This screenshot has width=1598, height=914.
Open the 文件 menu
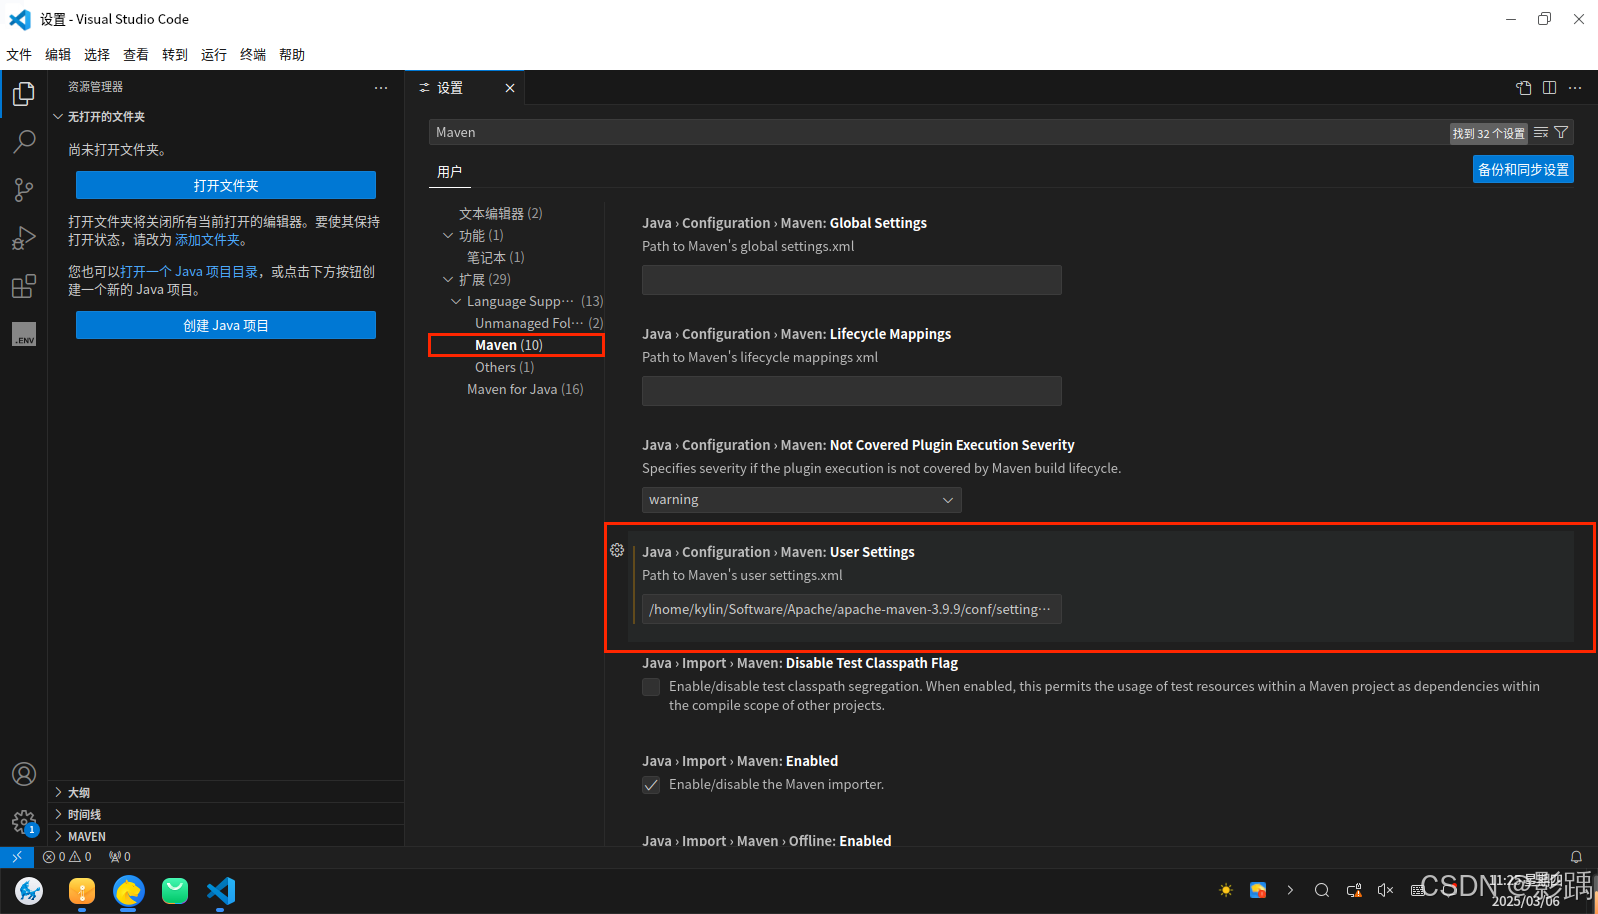click(19, 55)
